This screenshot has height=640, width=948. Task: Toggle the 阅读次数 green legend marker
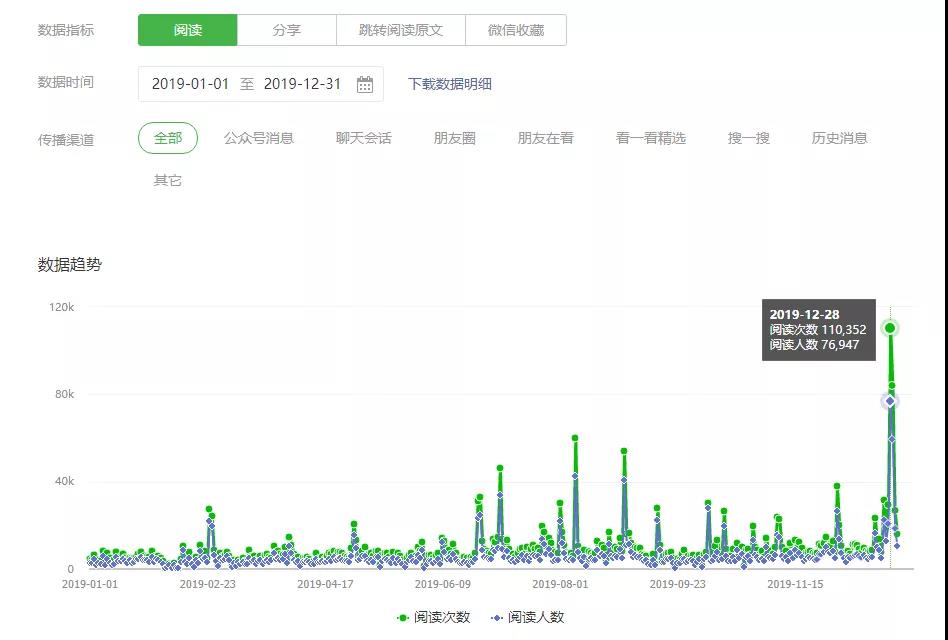[403, 618]
